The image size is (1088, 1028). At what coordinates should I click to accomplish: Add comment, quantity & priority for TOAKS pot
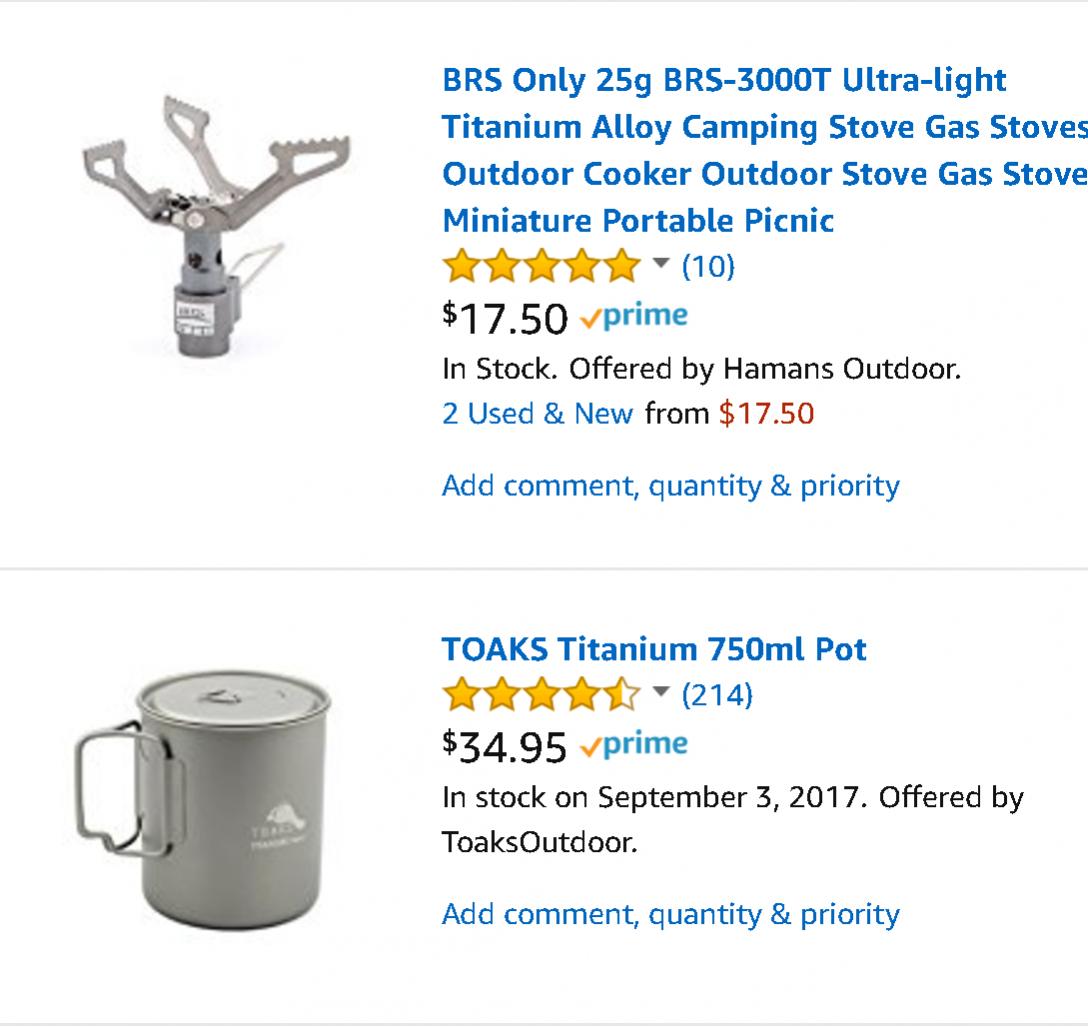[x=671, y=915]
